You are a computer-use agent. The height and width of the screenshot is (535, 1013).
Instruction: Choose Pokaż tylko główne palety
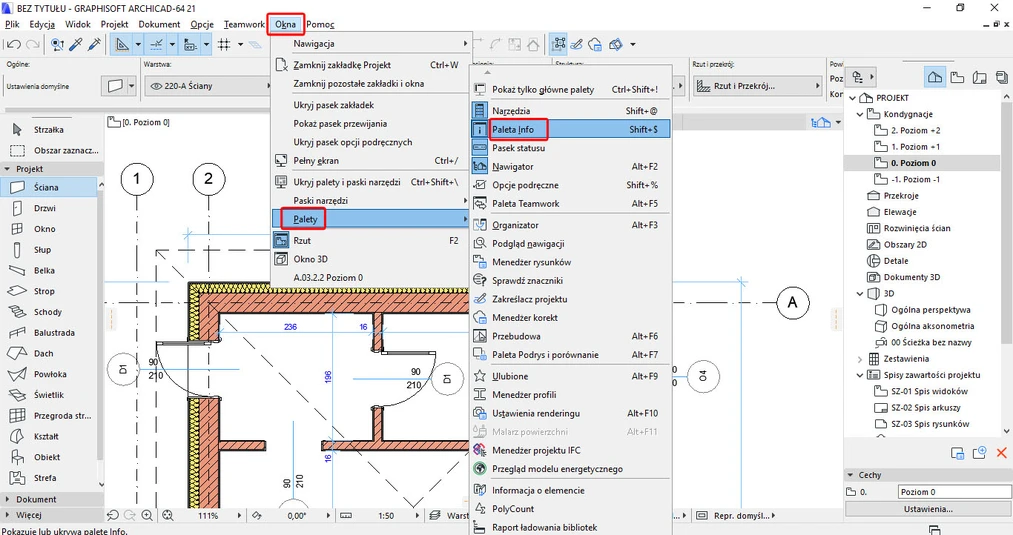tap(571, 89)
